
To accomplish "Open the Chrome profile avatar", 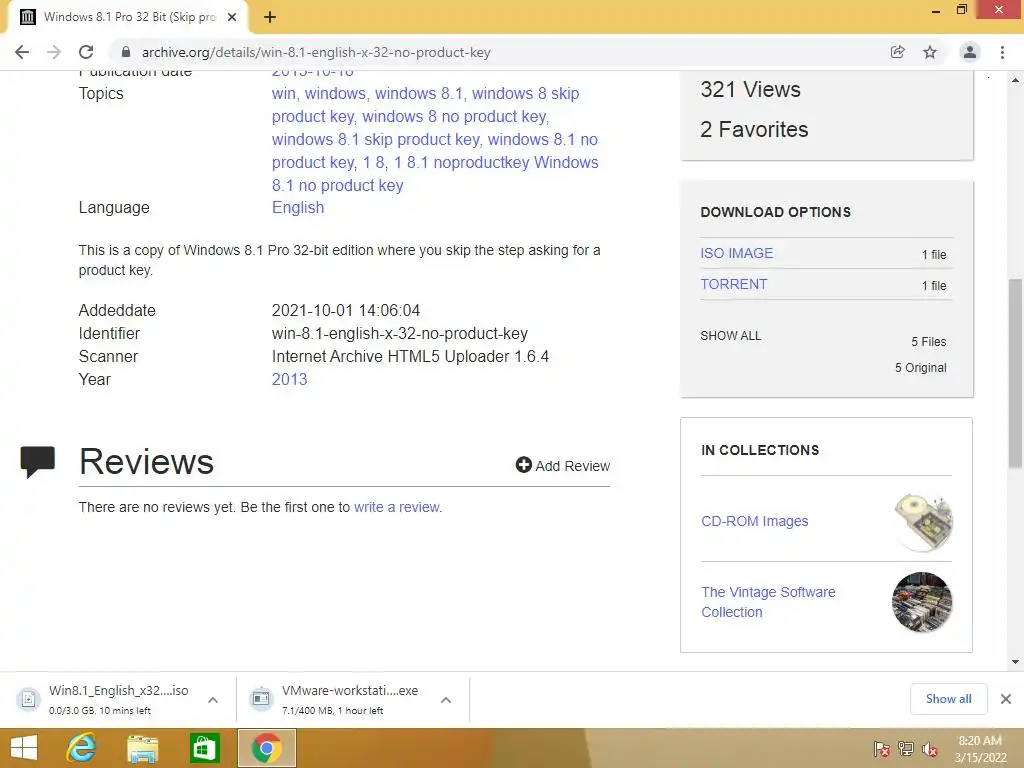I will 970,52.
